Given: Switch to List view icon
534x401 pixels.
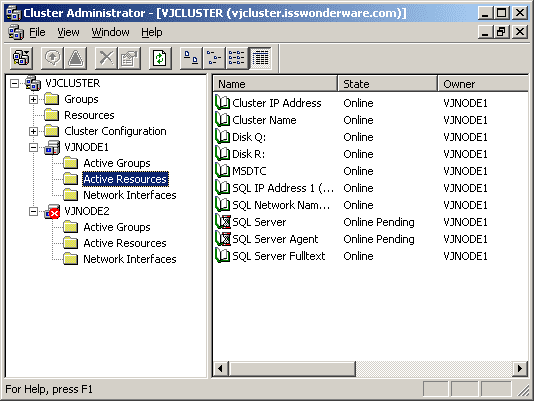Looking at the screenshot, I should (237, 58).
